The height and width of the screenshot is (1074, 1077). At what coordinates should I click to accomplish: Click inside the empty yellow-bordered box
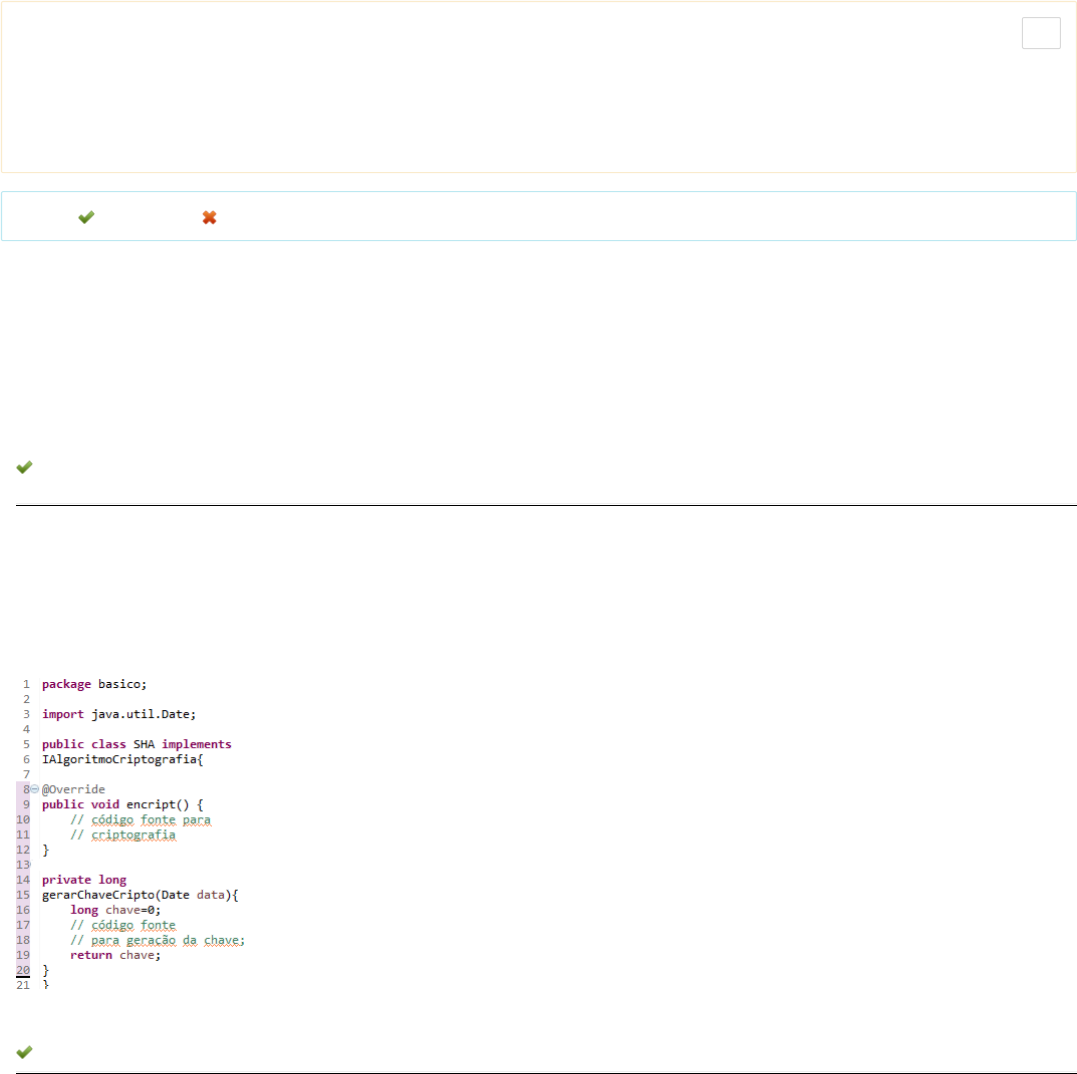click(x=500, y=90)
